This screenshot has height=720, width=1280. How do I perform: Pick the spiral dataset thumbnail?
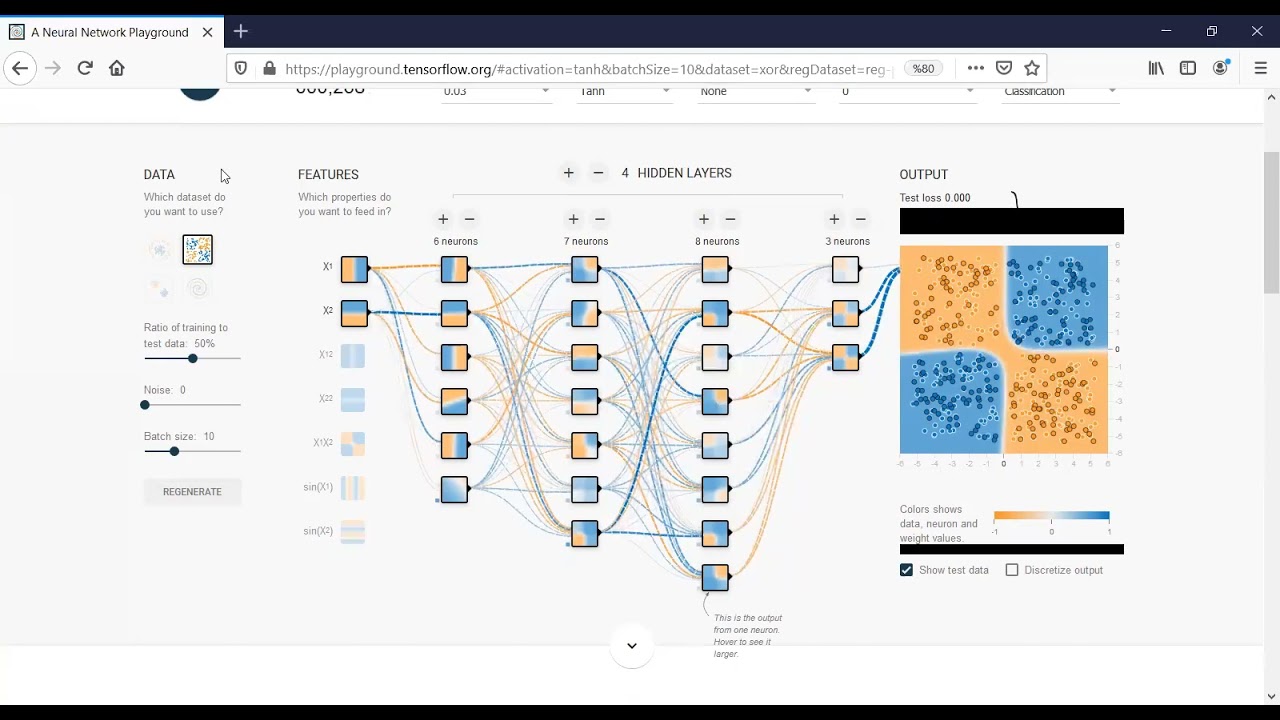198,288
